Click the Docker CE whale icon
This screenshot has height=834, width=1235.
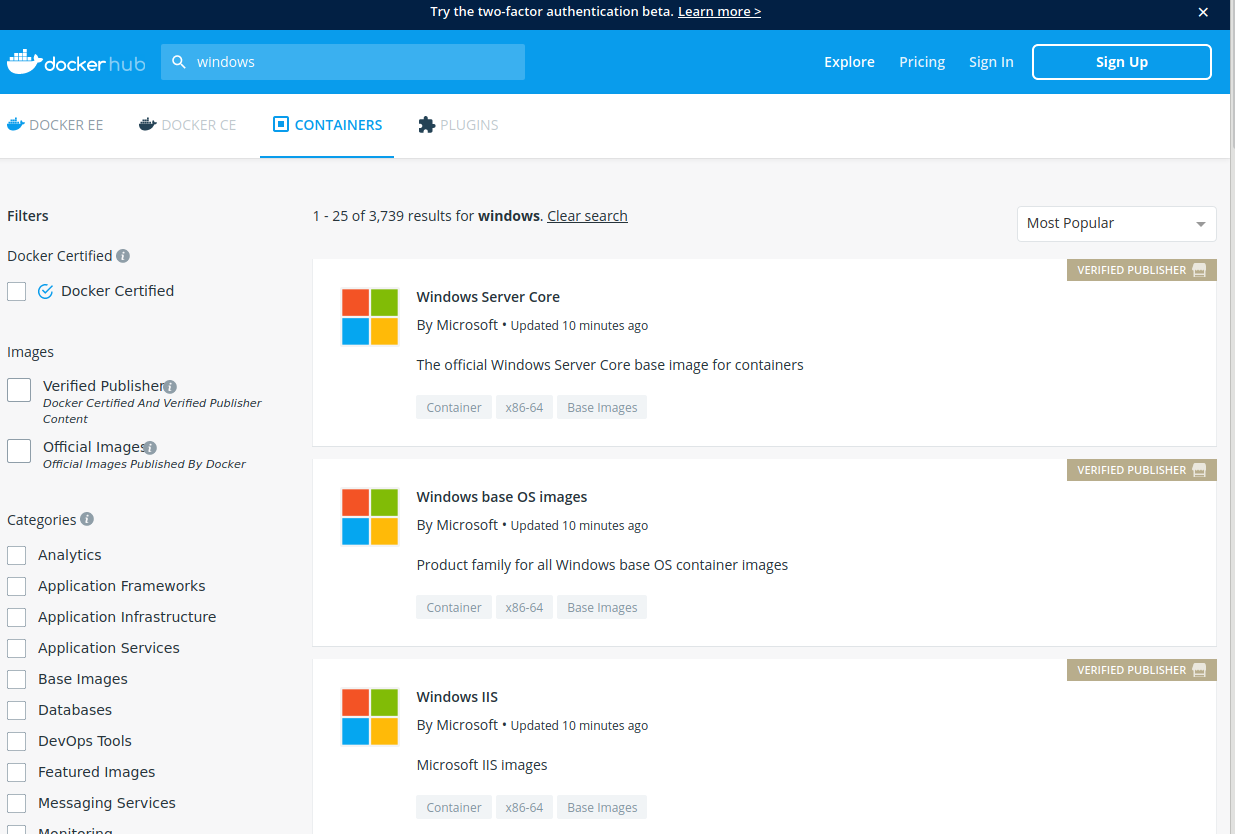click(x=148, y=125)
